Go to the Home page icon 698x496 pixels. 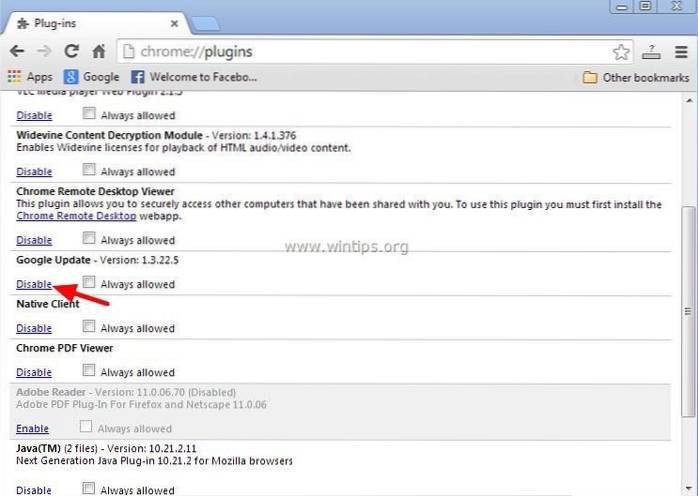pyautogui.click(x=99, y=50)
